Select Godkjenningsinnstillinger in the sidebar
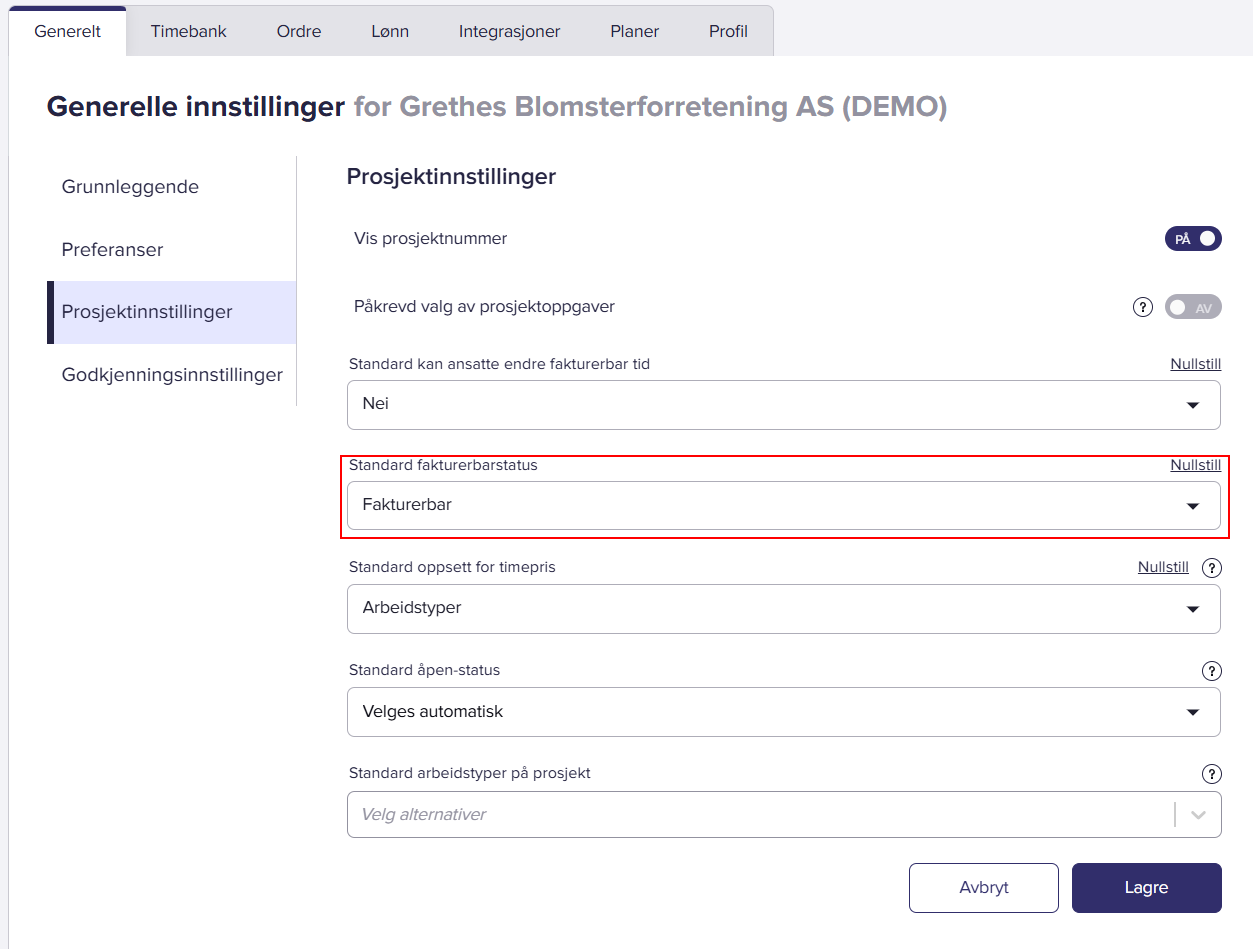This screenshot has height=949, width=1253. pos(172,375)
